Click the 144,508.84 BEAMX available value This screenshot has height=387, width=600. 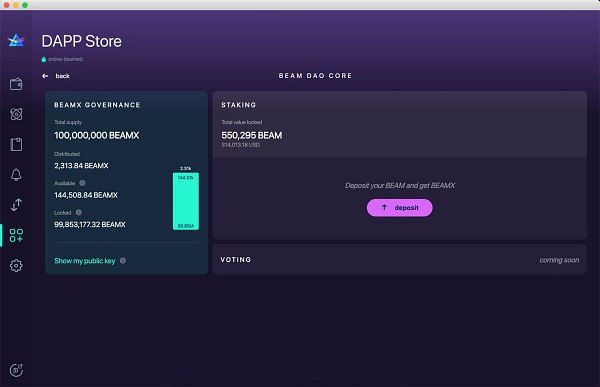point(86,195)
